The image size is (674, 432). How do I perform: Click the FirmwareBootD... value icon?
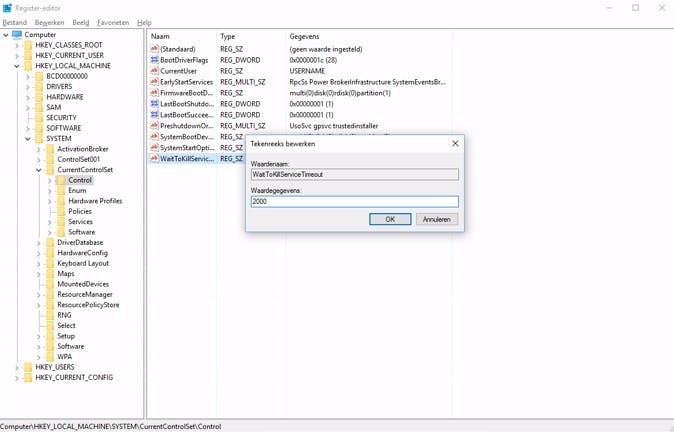click(154, 93)
